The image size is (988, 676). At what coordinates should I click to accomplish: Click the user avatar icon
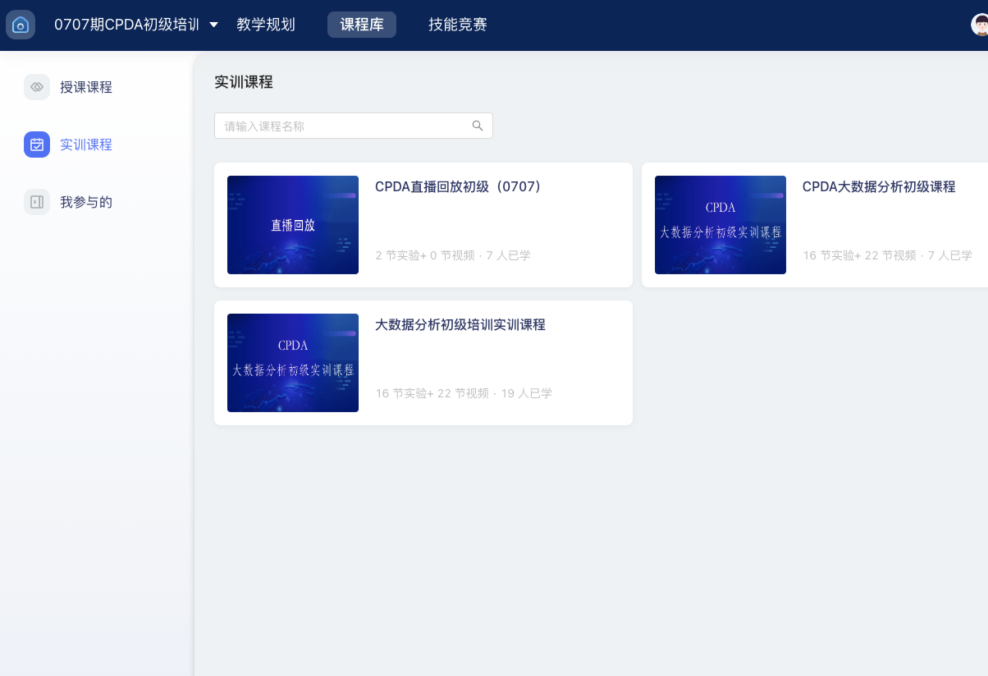[979, 25]
